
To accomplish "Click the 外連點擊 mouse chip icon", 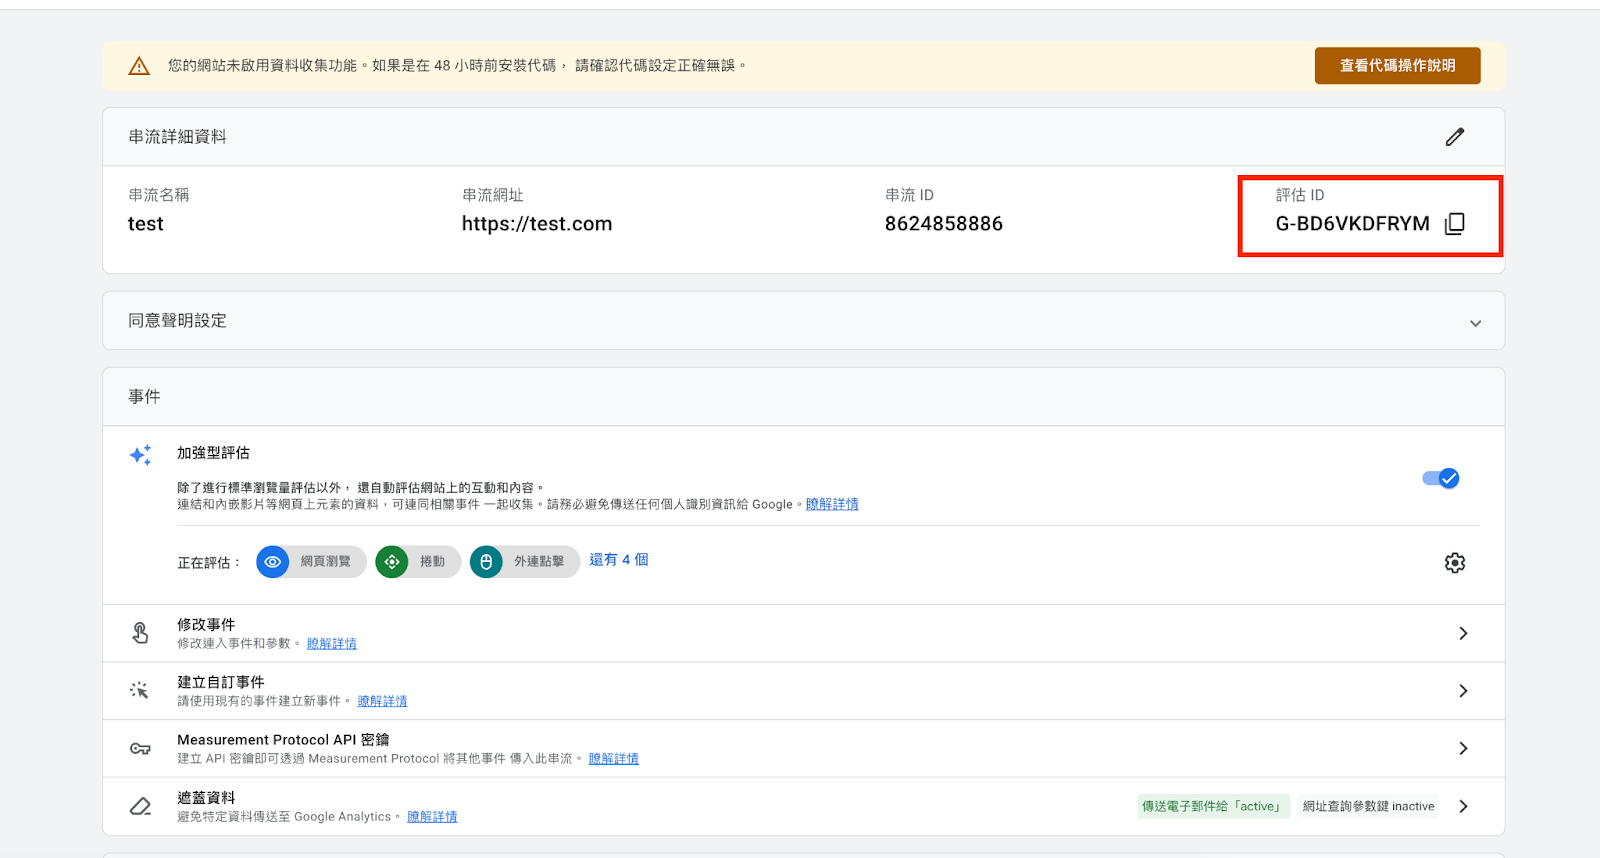I will (486, 562).
